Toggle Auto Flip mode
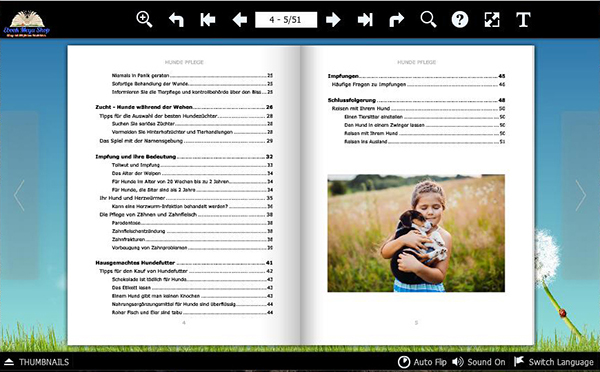Screen dimensions: 600x372 (422, 362)
